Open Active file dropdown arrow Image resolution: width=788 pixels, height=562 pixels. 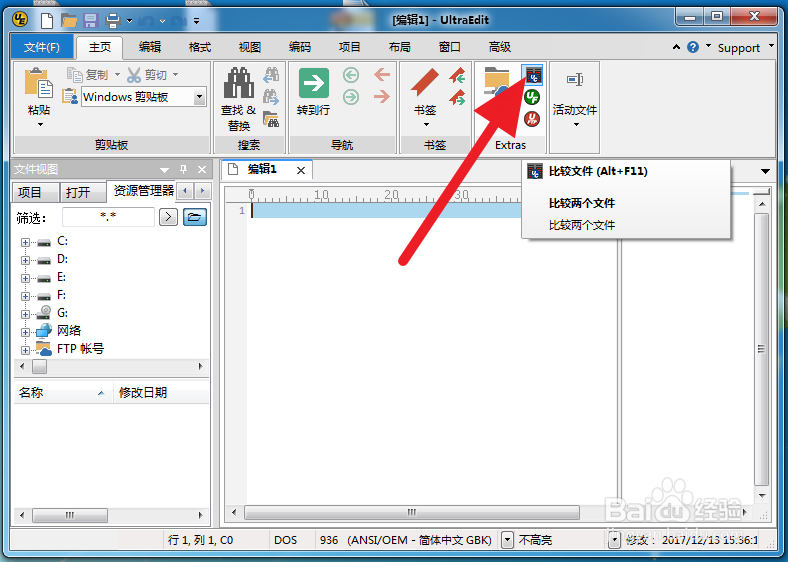click(576, 124)
